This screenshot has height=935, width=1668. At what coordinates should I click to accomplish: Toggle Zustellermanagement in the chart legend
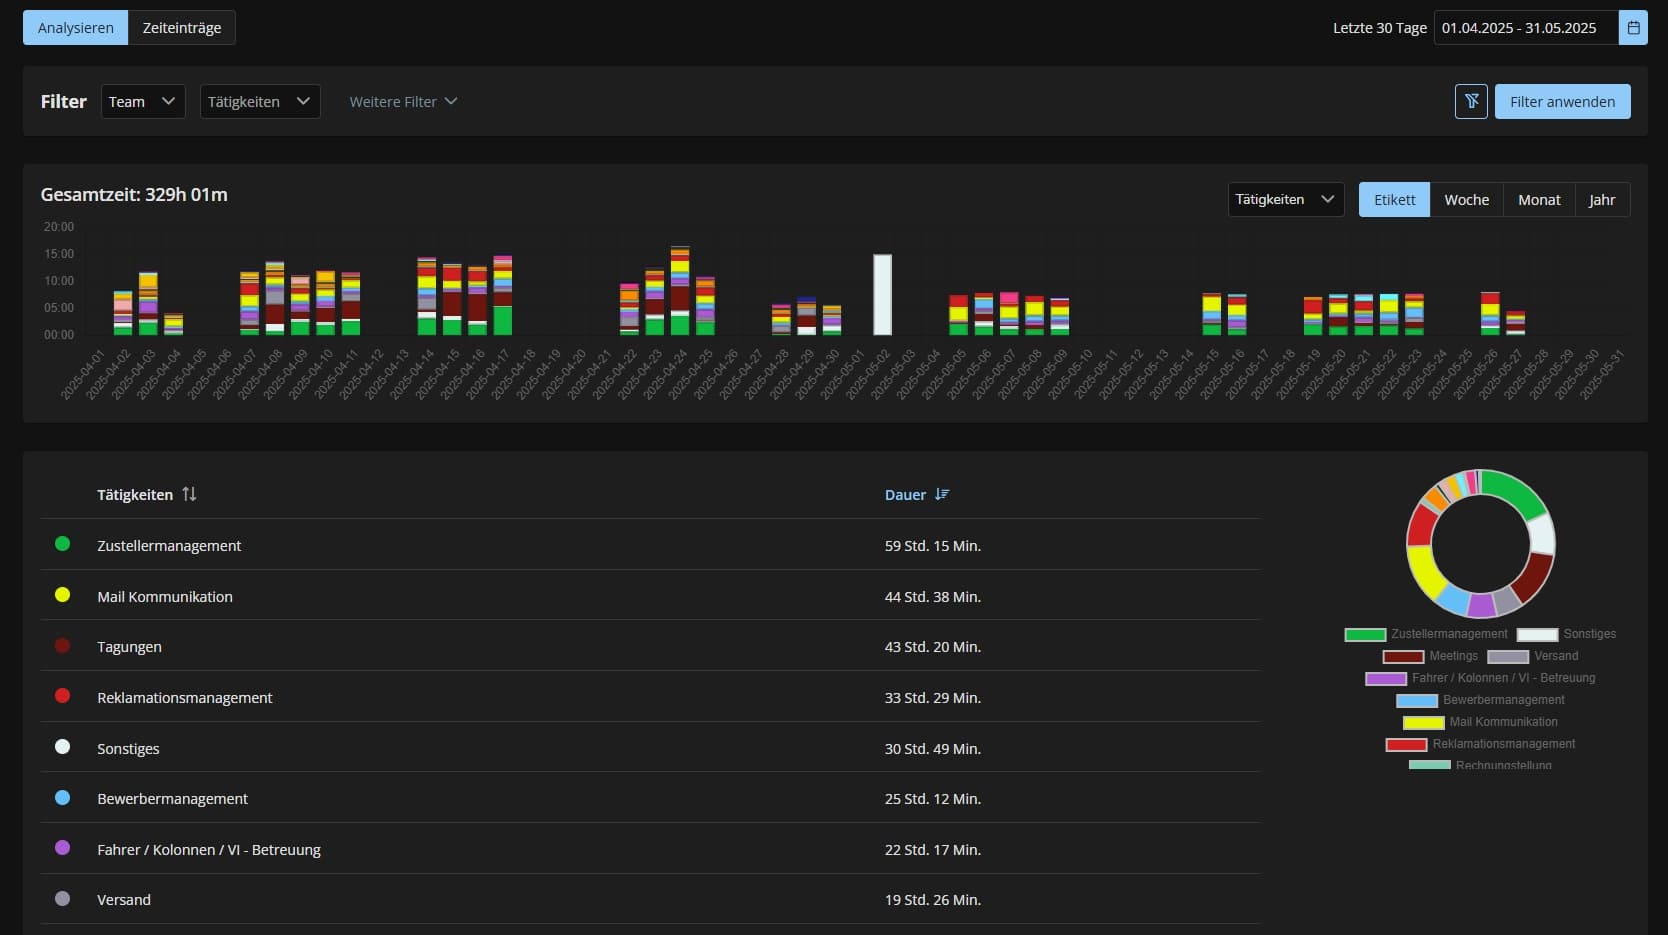tap(1427, 634)
